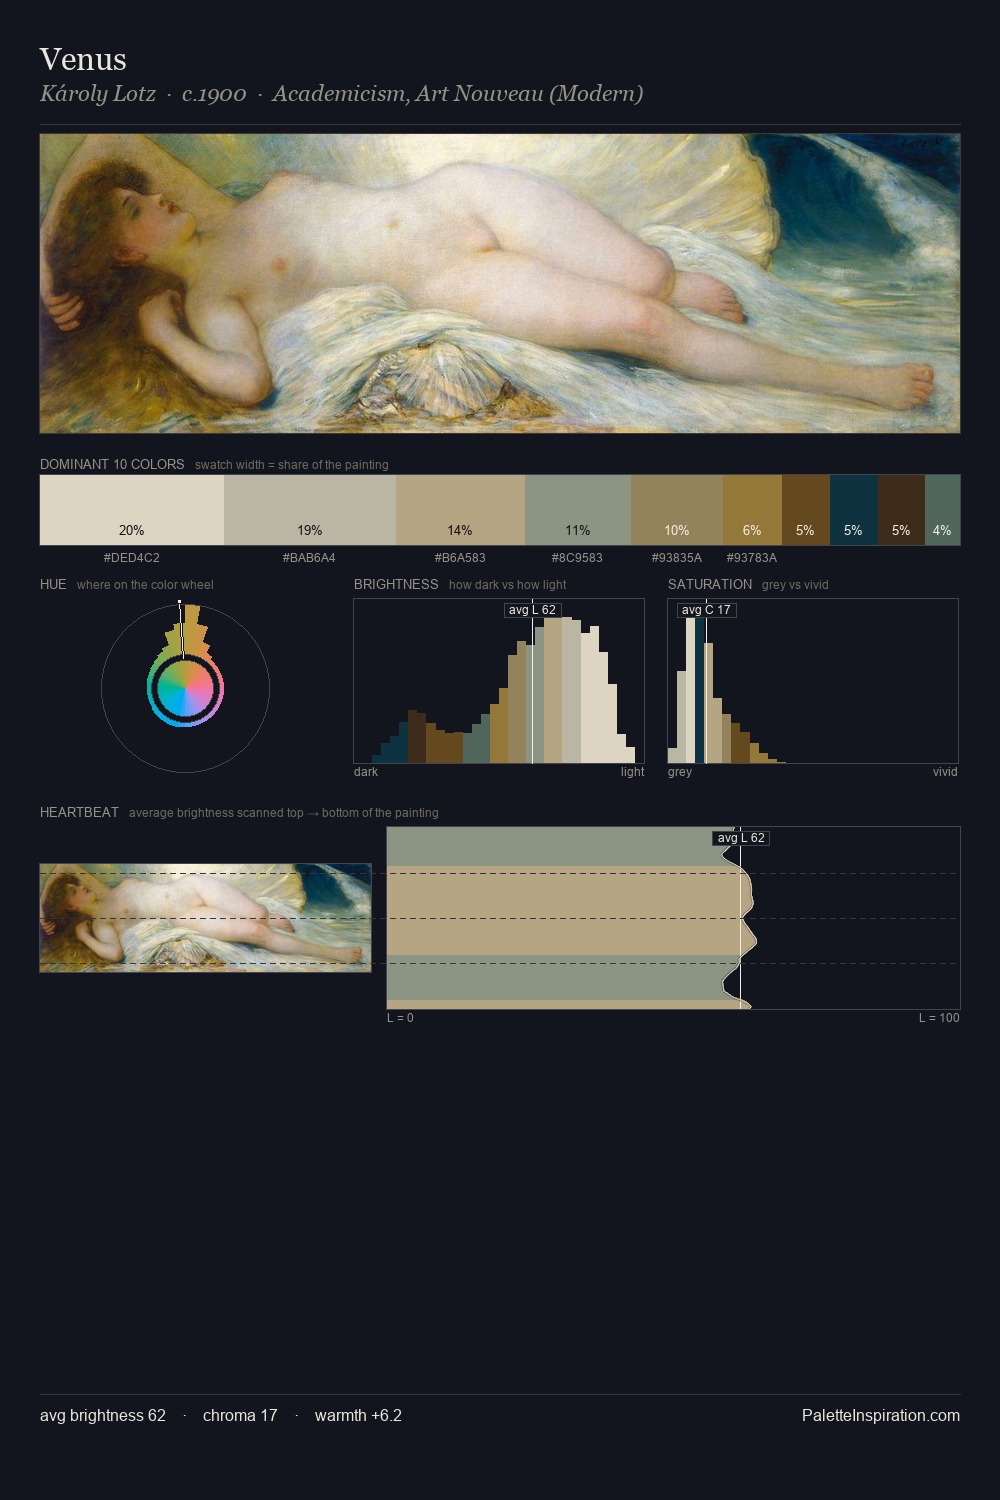Click 'warmth +6.2' footer stat
Image resolution: width=1000 pixels, height=1500 pixels.
[x=358, y=1415]
